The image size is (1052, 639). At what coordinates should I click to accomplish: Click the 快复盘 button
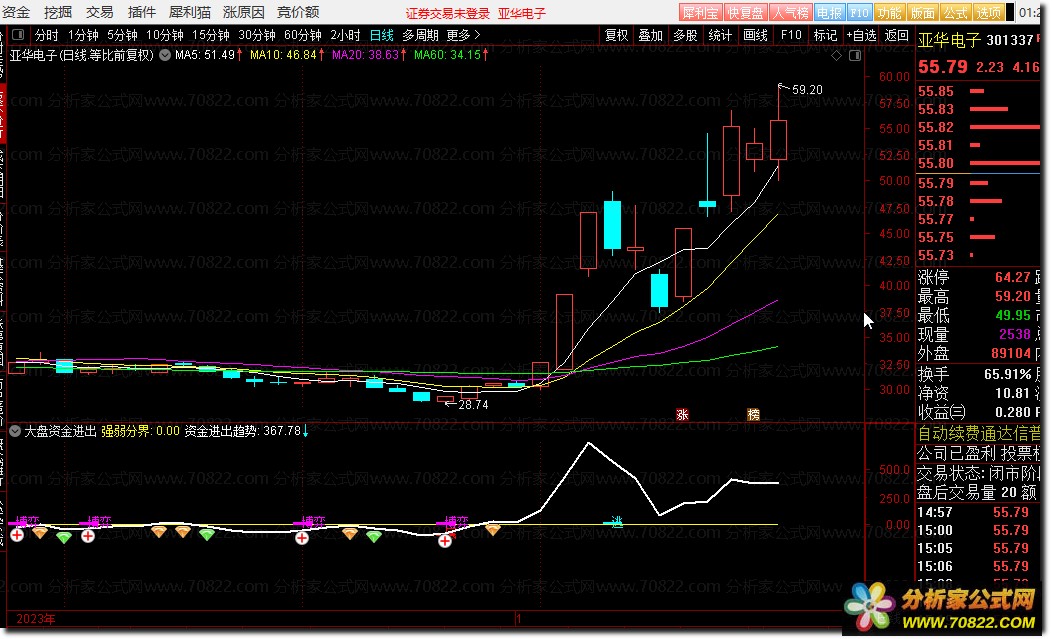click(745, 13)
